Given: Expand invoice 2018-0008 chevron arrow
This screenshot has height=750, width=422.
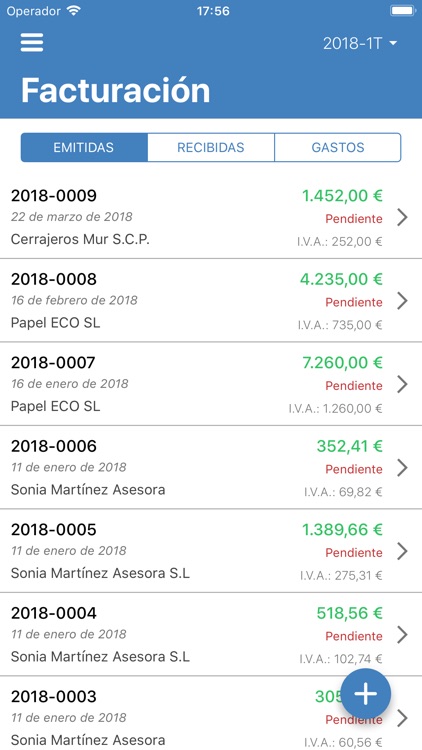Looking at the screenshot, I should pyautogui.click(x=402, y=301).
